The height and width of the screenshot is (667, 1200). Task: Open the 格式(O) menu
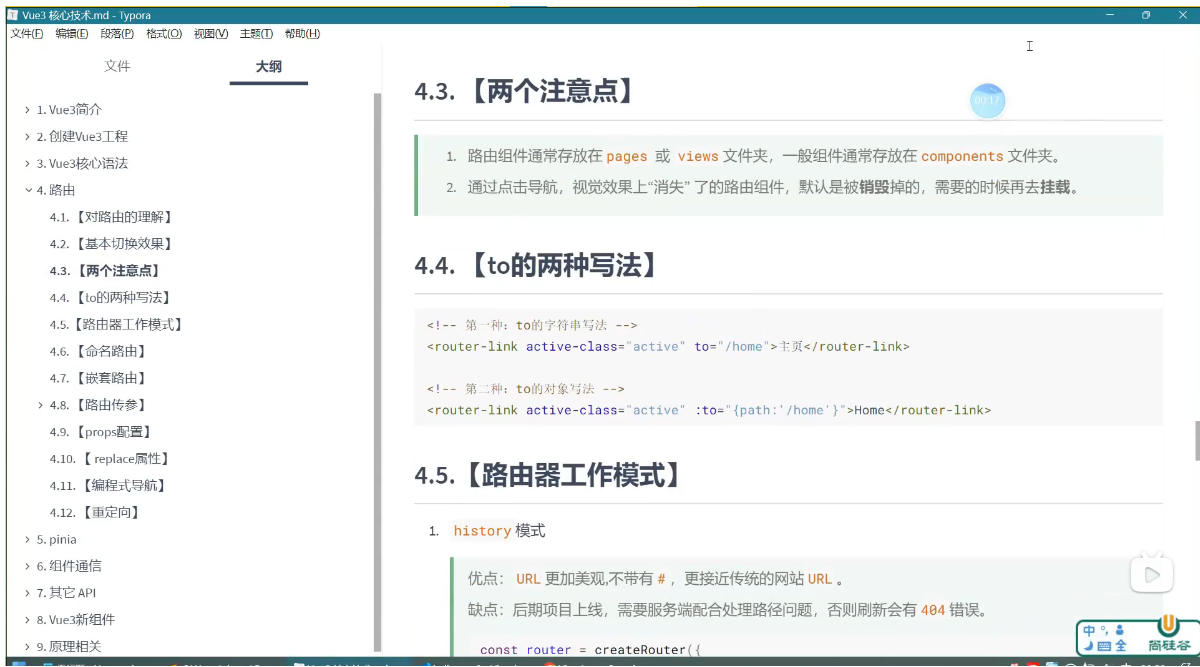pos(164,33)
